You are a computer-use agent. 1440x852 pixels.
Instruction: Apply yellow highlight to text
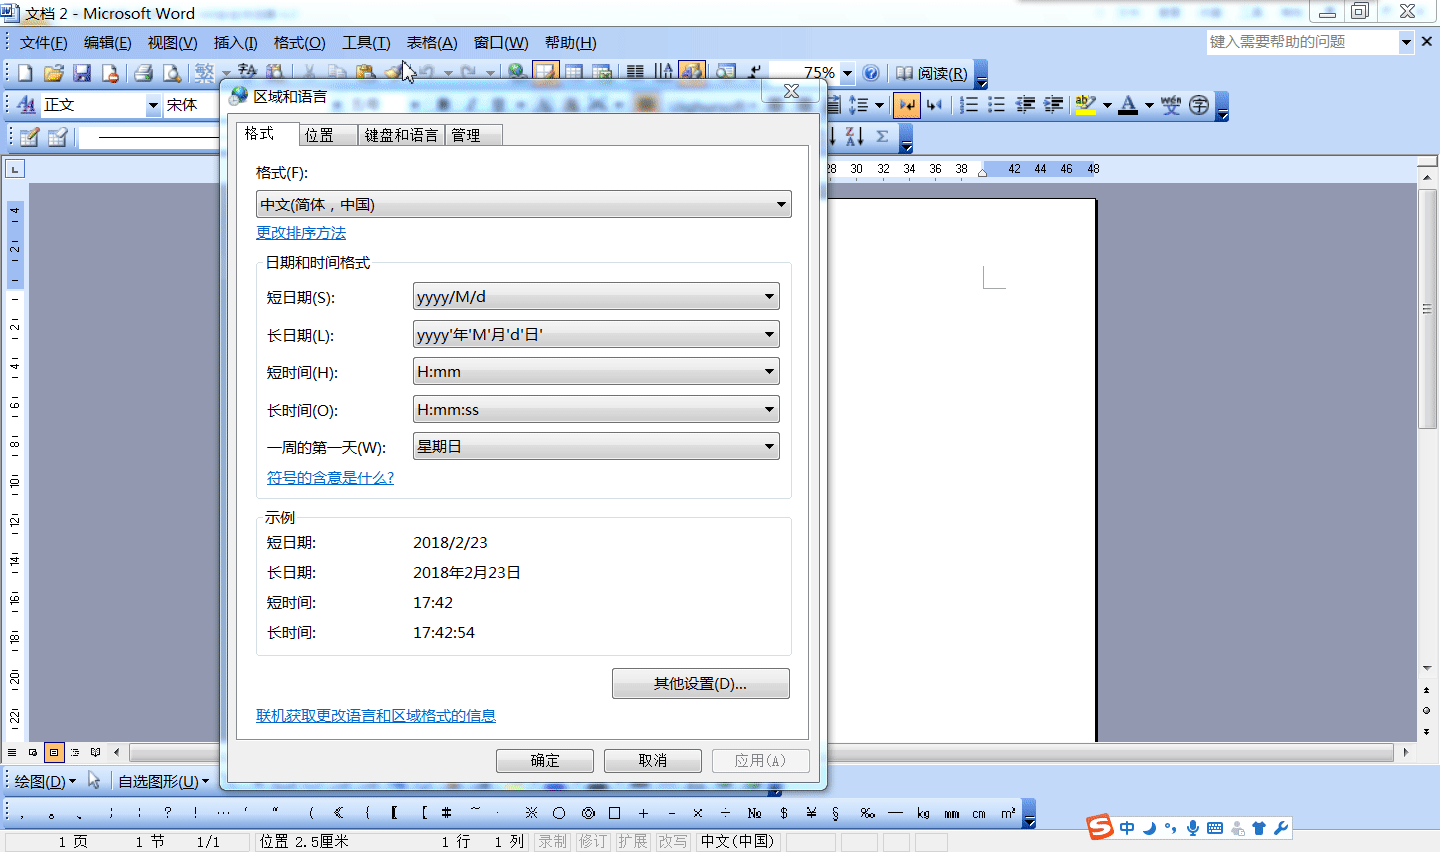[1085, 105]
